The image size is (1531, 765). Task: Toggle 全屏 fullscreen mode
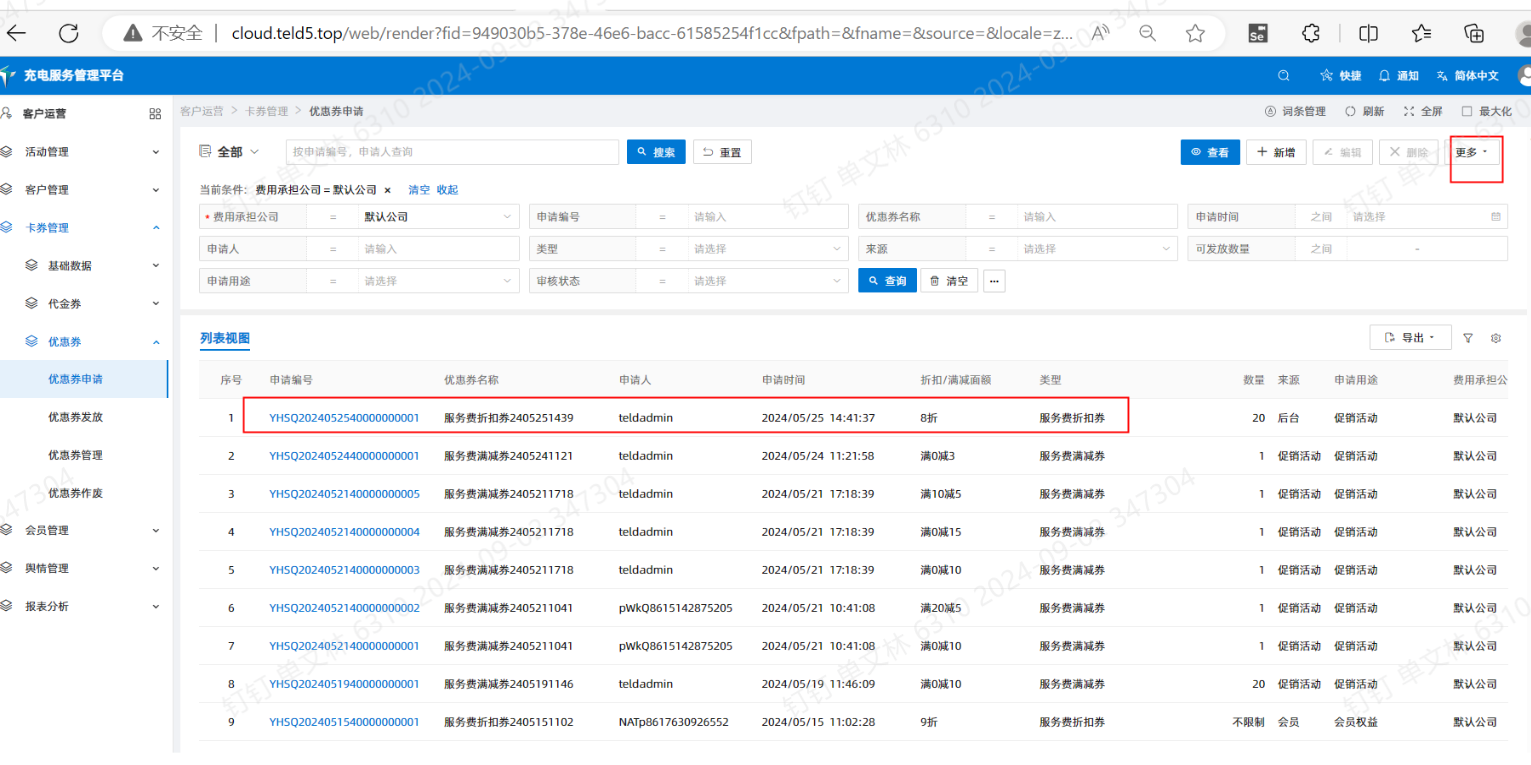1423,111
